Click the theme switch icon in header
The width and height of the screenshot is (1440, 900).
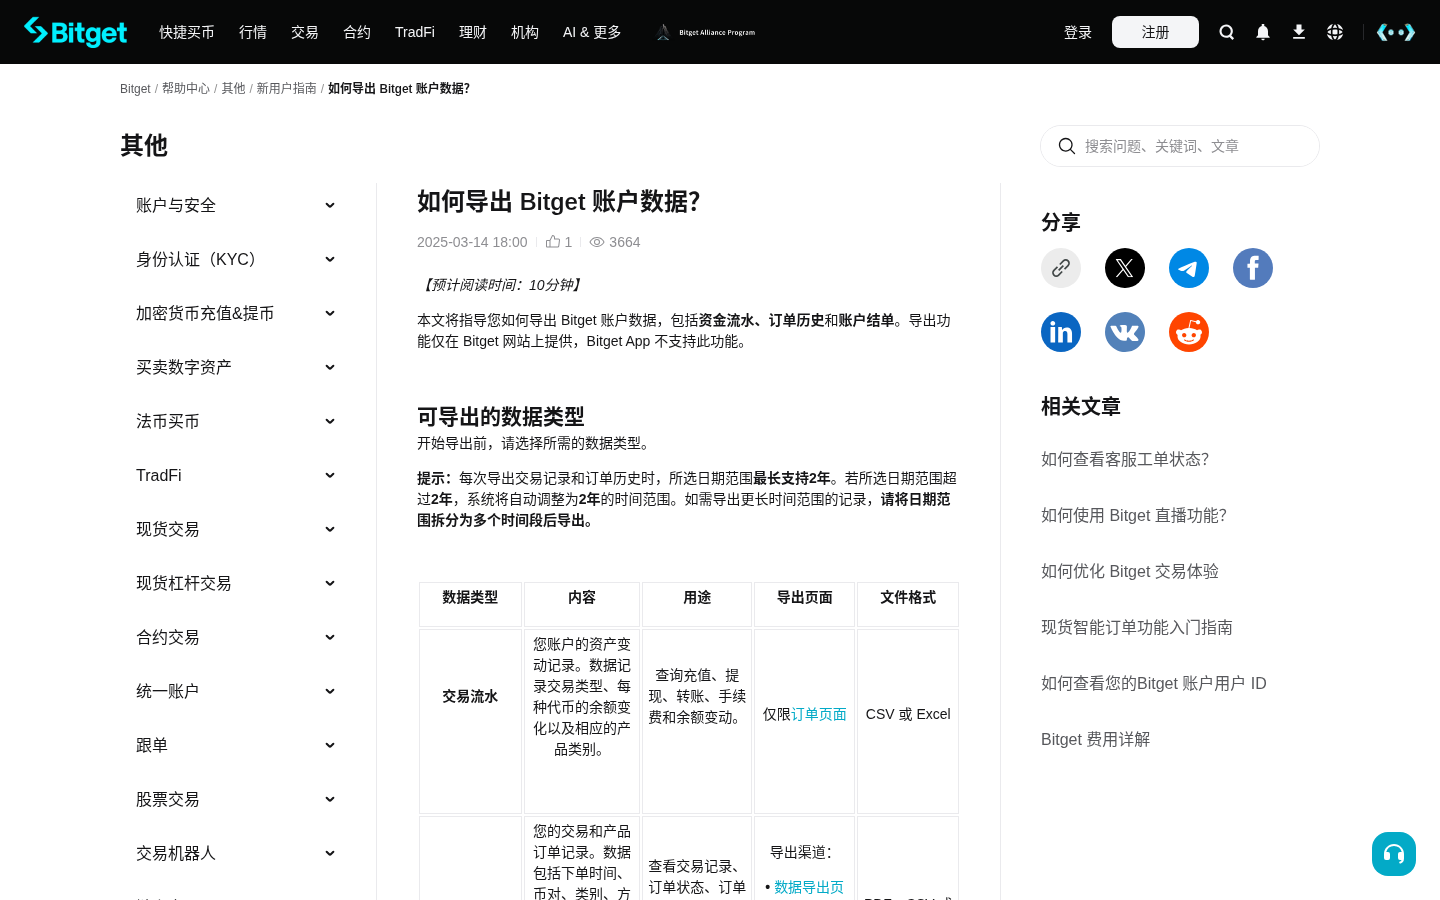[1396, 32]
